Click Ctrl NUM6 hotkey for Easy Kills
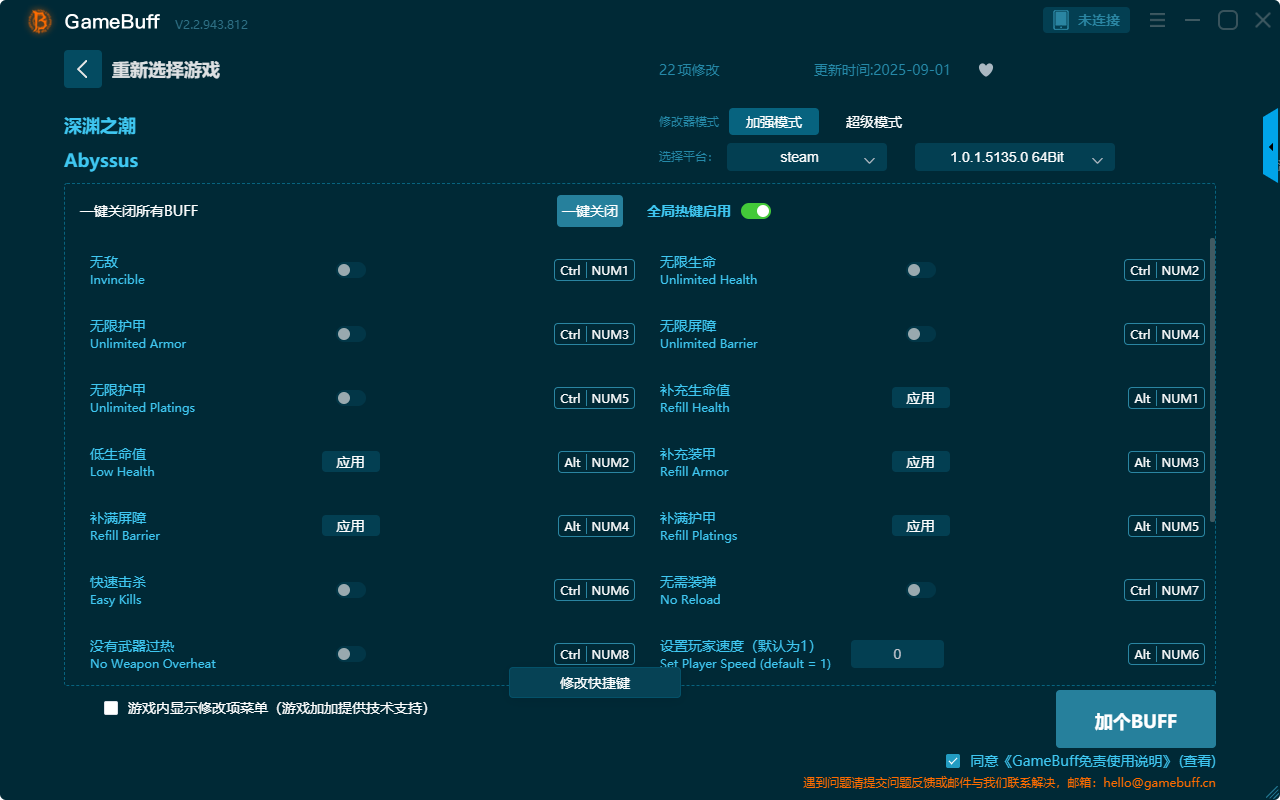Image resolution: width=1280 pixels, height=800 pixels. [595, 590]
